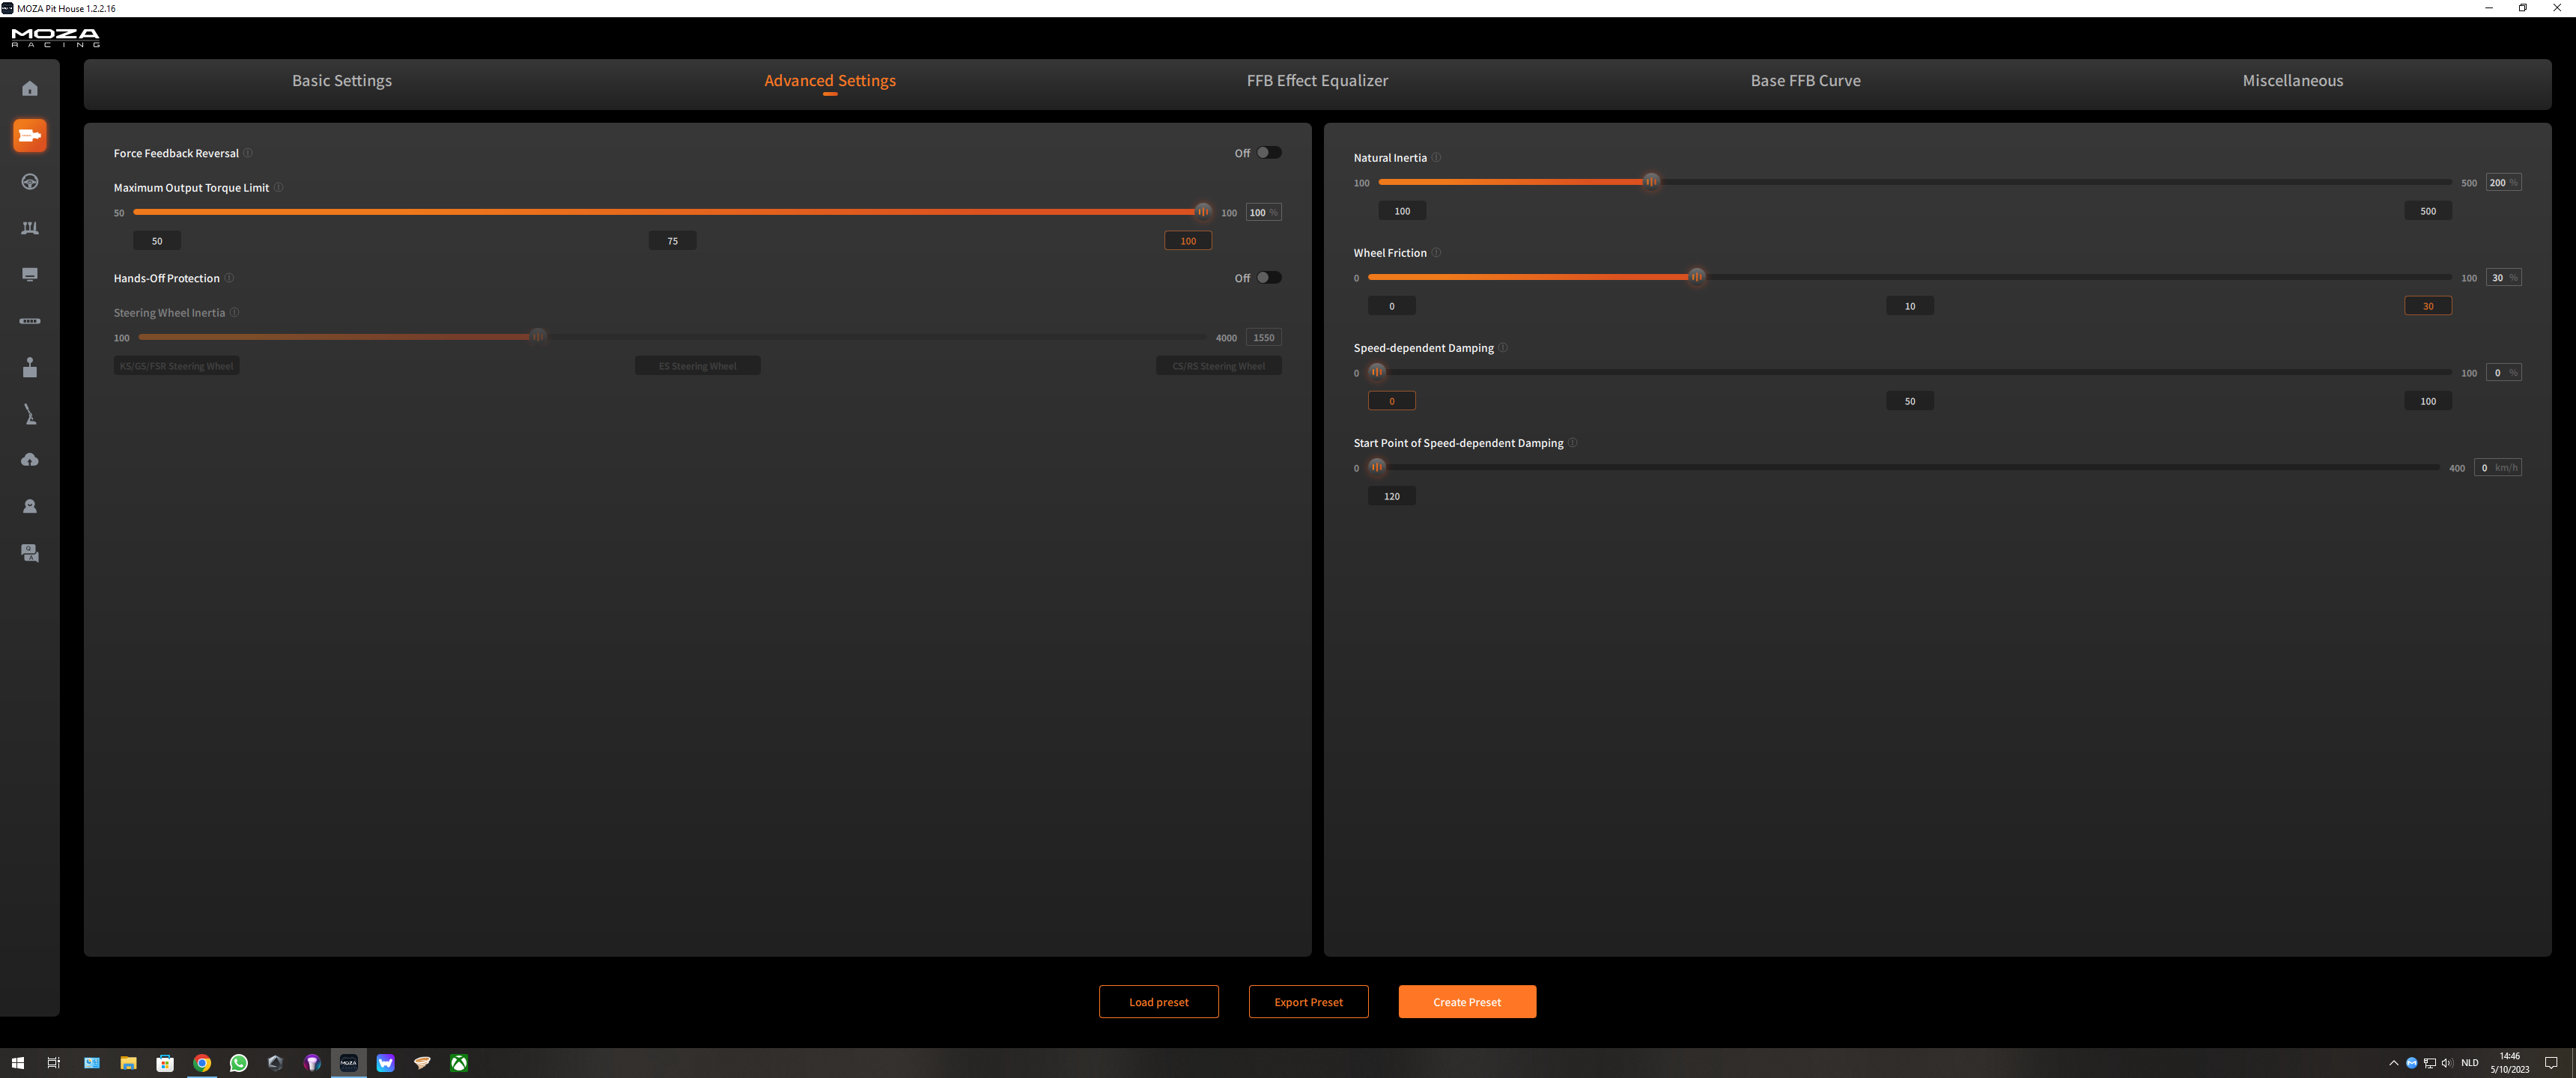This screenshot has width=2576, height=1078.
Task: Select the steering wheel settings icon
Action: 30,182
